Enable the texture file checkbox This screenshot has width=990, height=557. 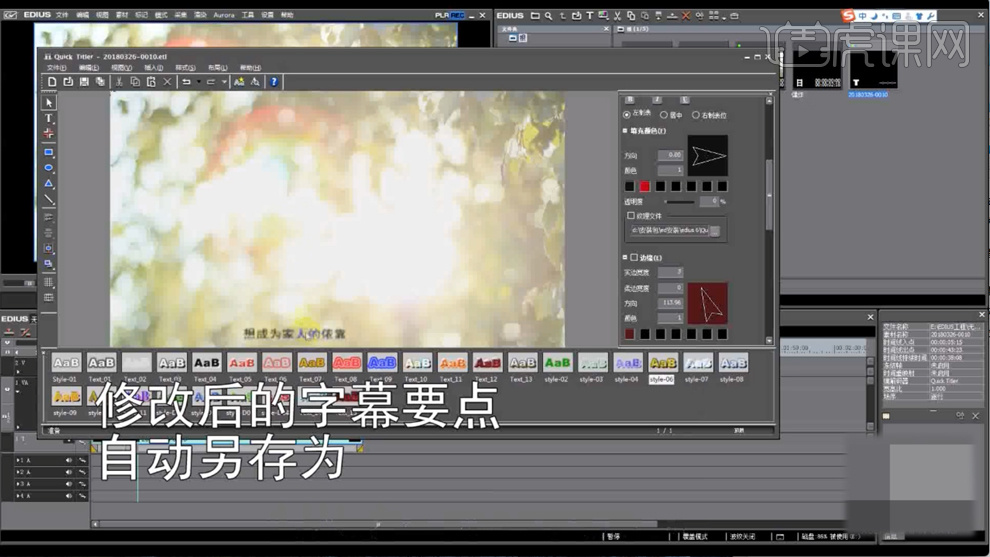click(631, 215)
